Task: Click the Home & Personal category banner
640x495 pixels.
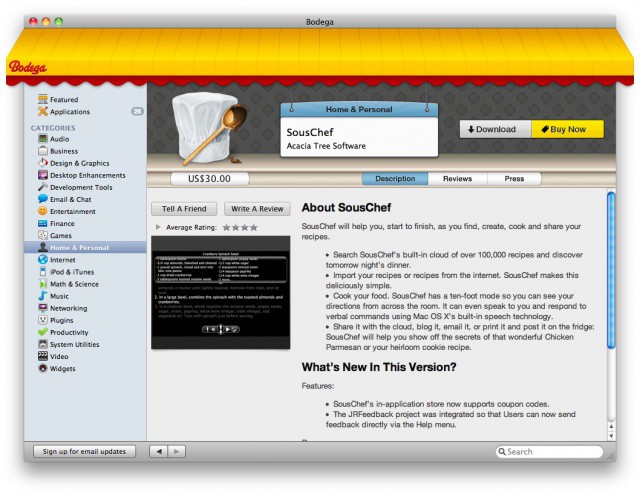Action: tap(359, 109)
